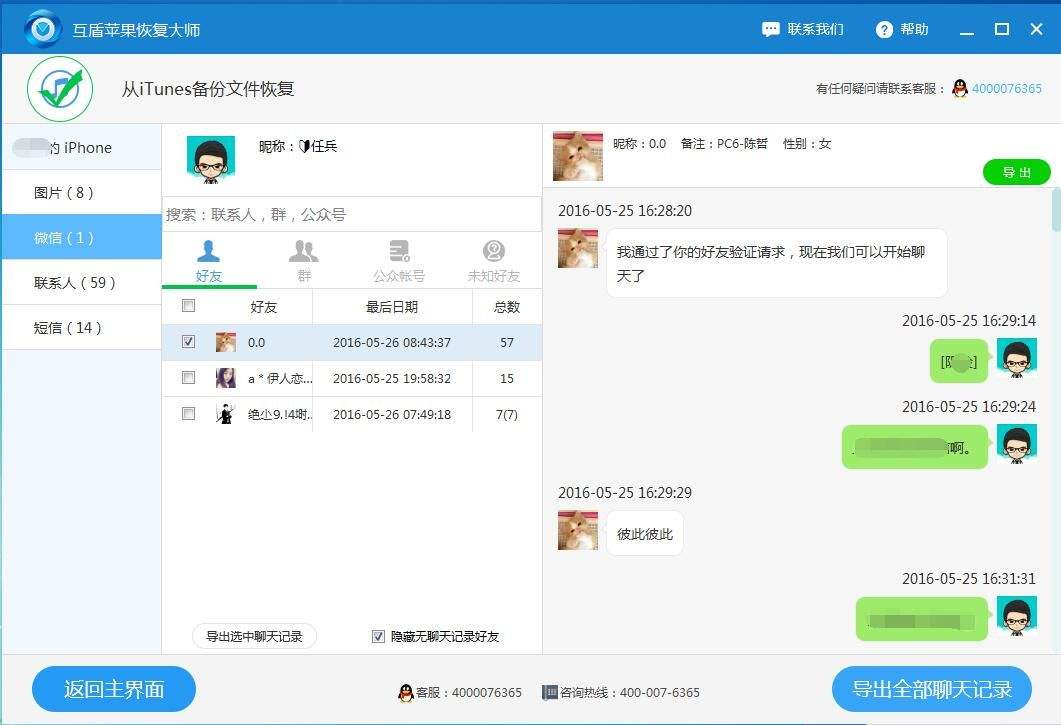Click the green 导出 button
This screenshot has width=1061, height=725.
point(1016,173)
